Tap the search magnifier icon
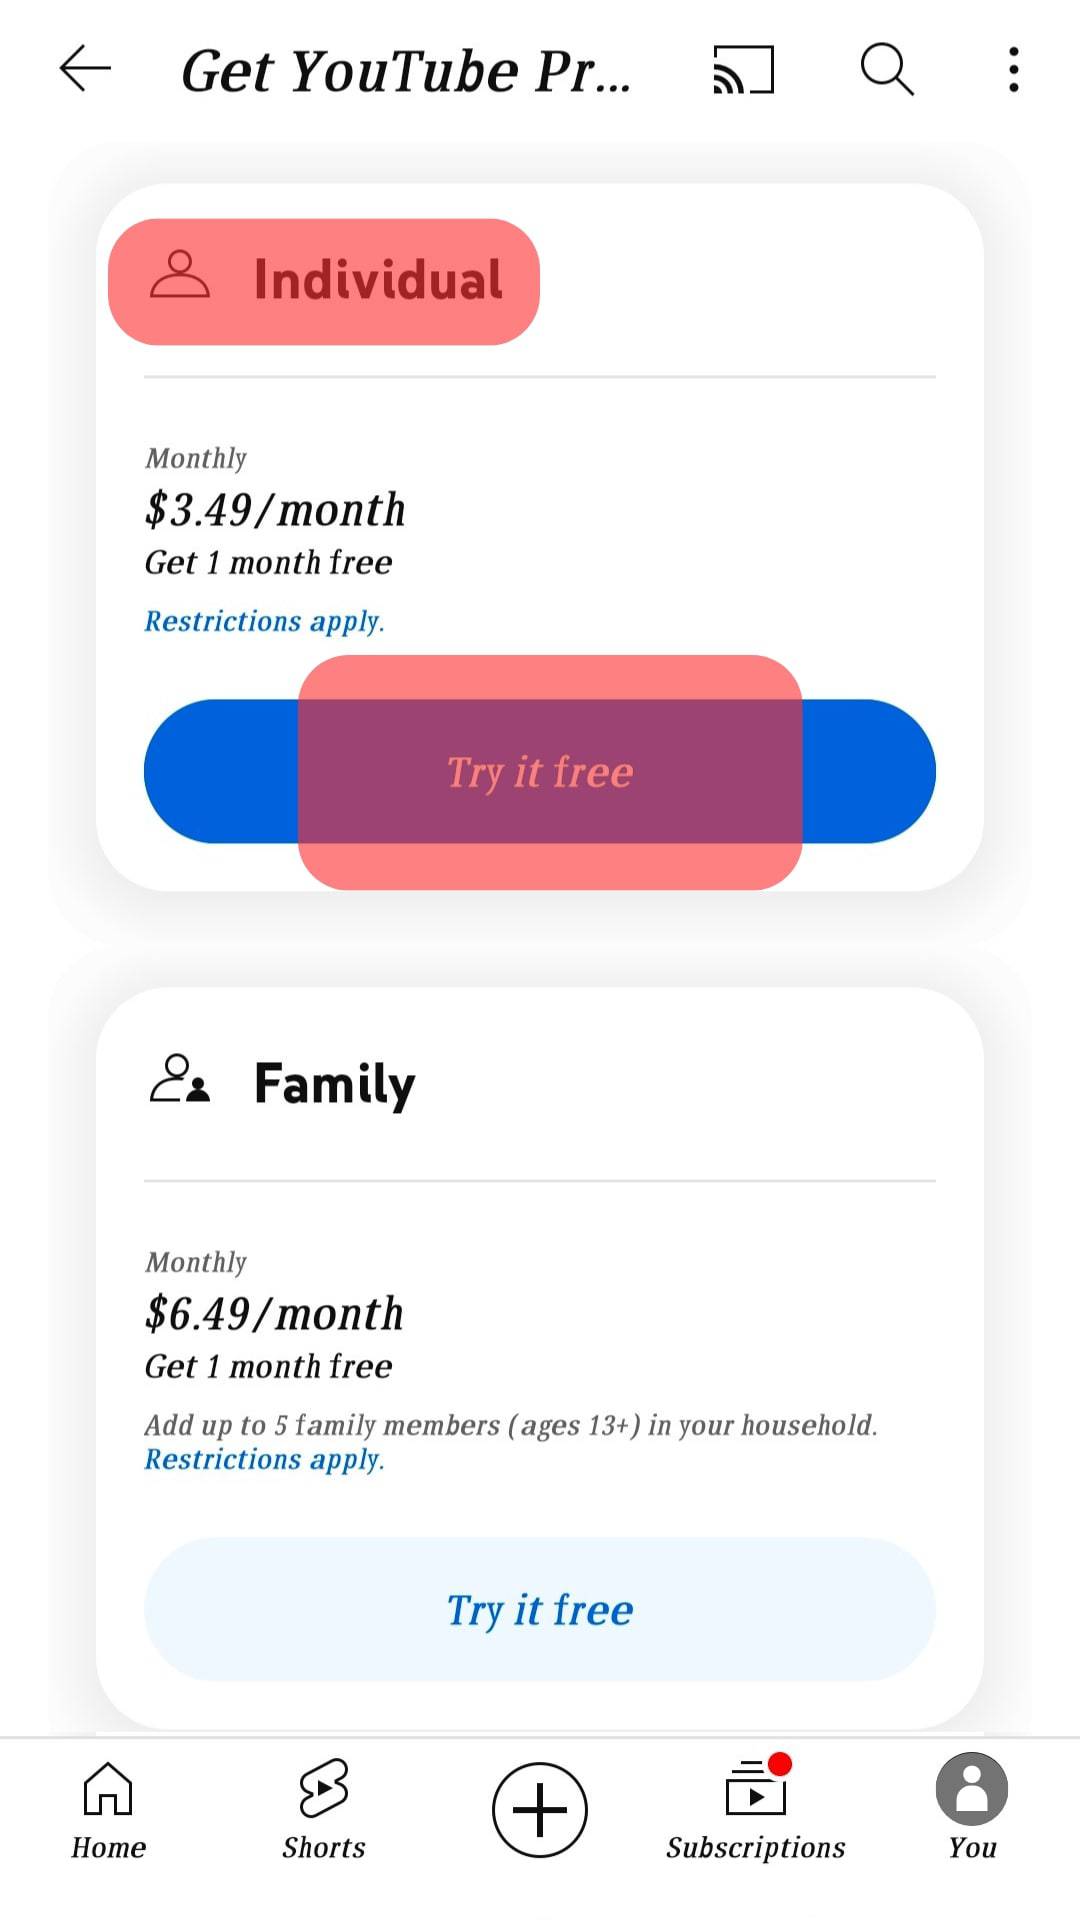Screen dimensions: 1080x1920 pos(887,70)
